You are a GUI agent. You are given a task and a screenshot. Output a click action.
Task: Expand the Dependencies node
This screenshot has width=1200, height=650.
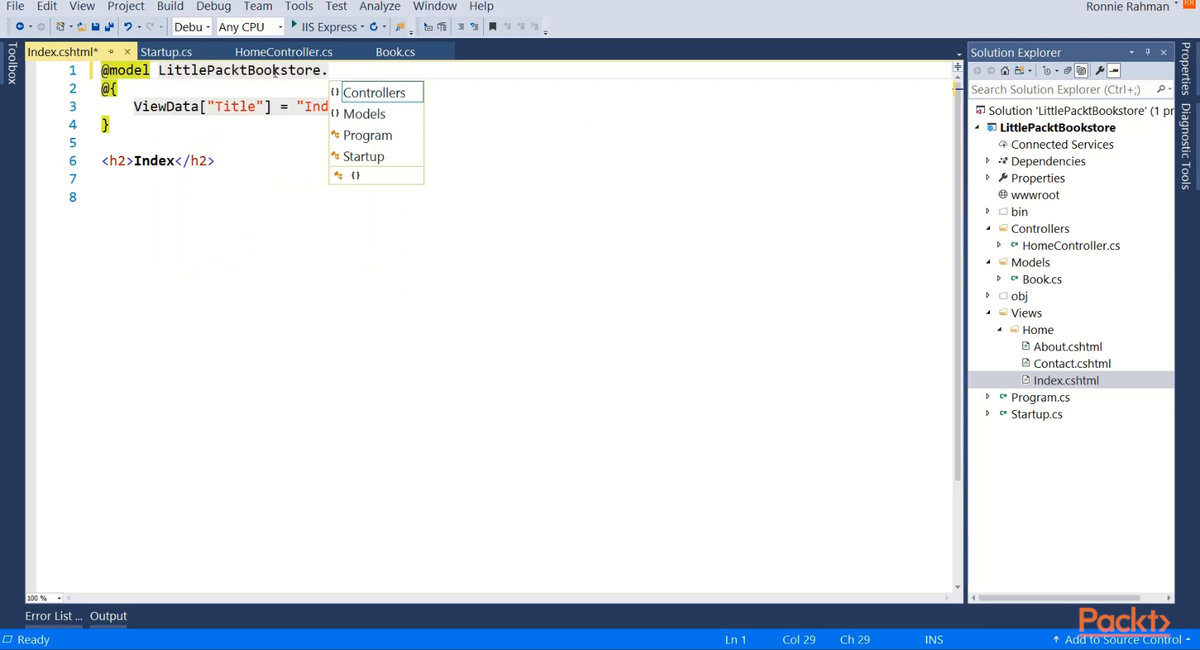(x=988, y=161)
